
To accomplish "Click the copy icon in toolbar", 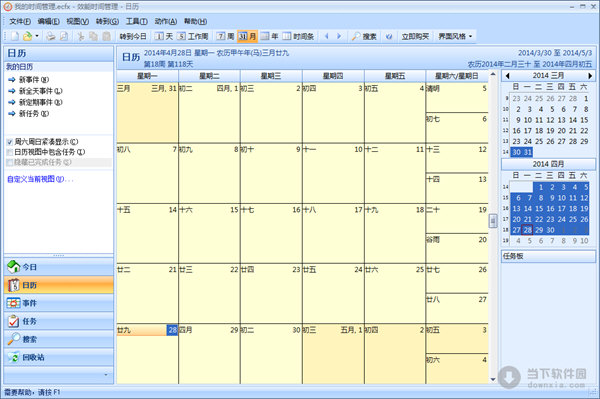I will point(93,36).
